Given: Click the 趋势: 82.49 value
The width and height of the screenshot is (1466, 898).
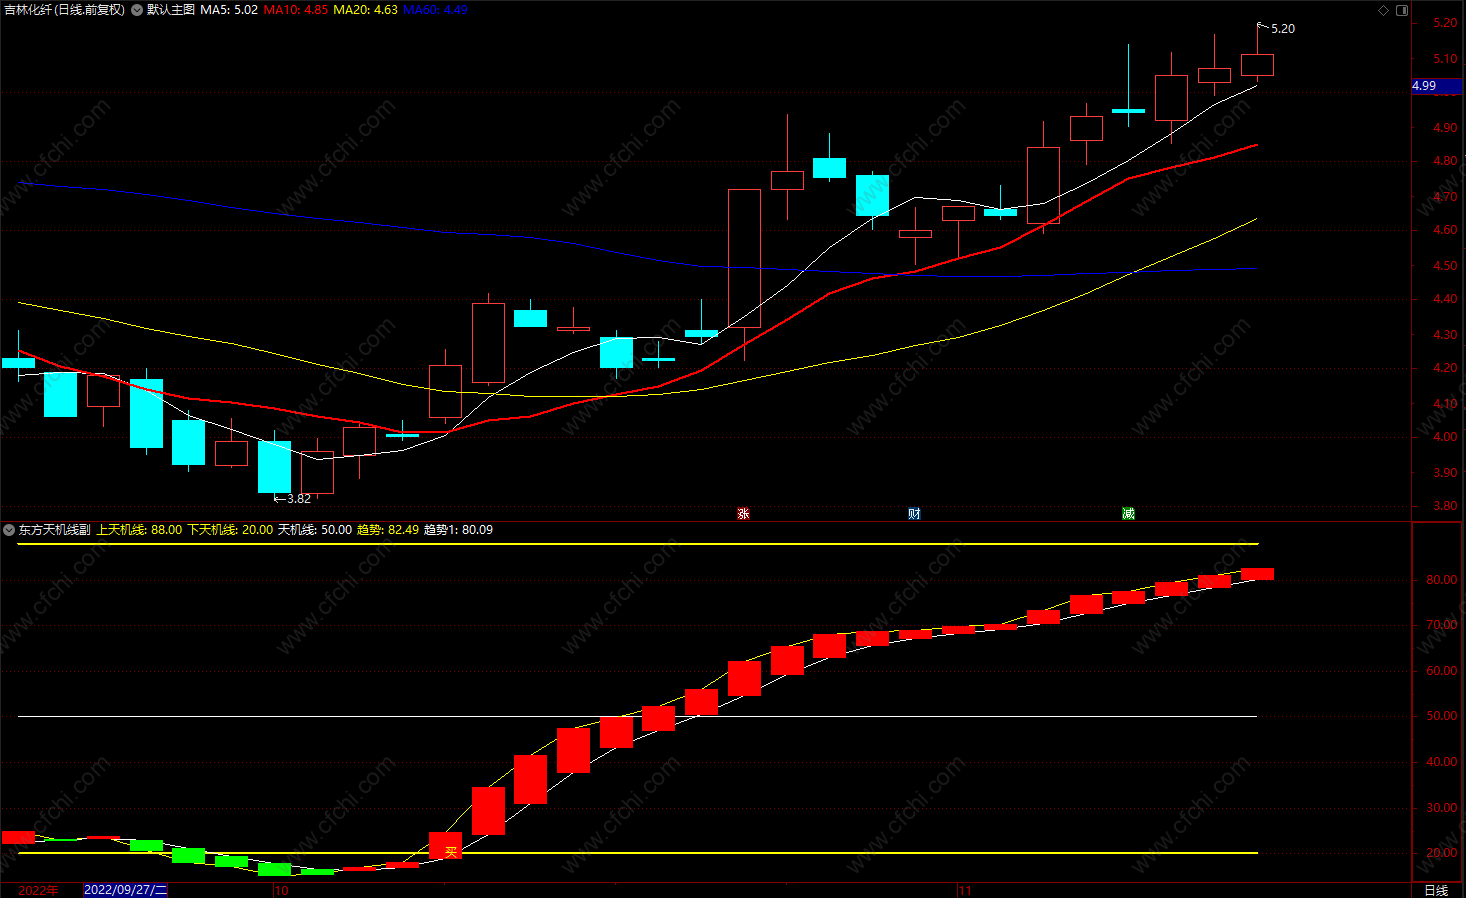Looking at the screenshot, I should pos(388,530).
